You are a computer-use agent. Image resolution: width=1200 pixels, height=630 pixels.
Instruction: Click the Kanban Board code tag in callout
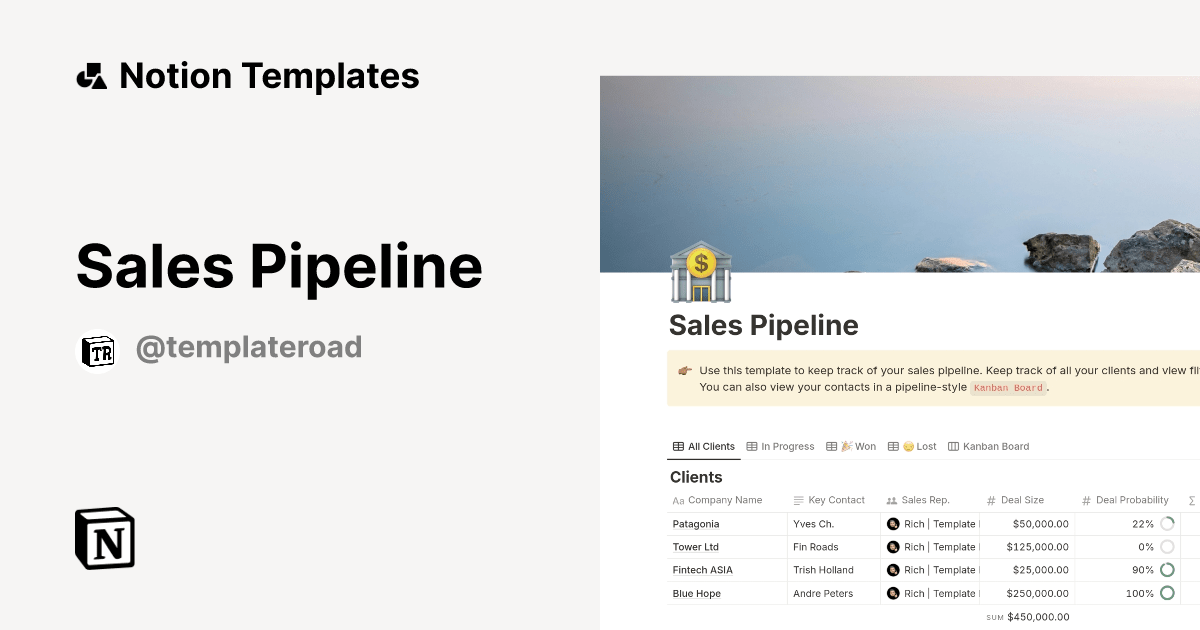pyautogui.click(x=1008, y=388)
